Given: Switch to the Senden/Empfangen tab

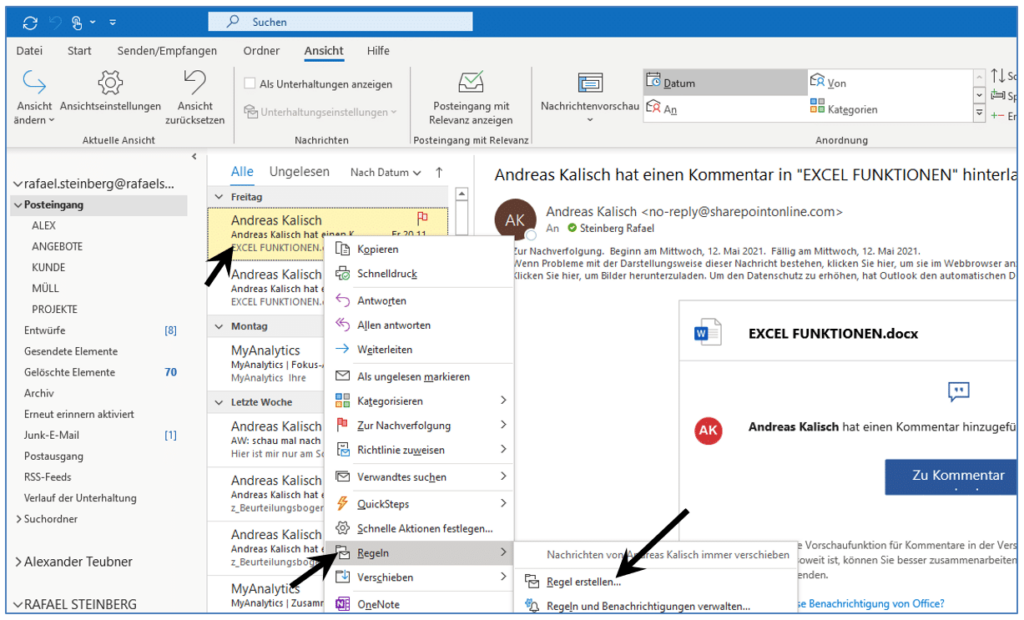Looking at the screenshot, I should coord(167,51).
